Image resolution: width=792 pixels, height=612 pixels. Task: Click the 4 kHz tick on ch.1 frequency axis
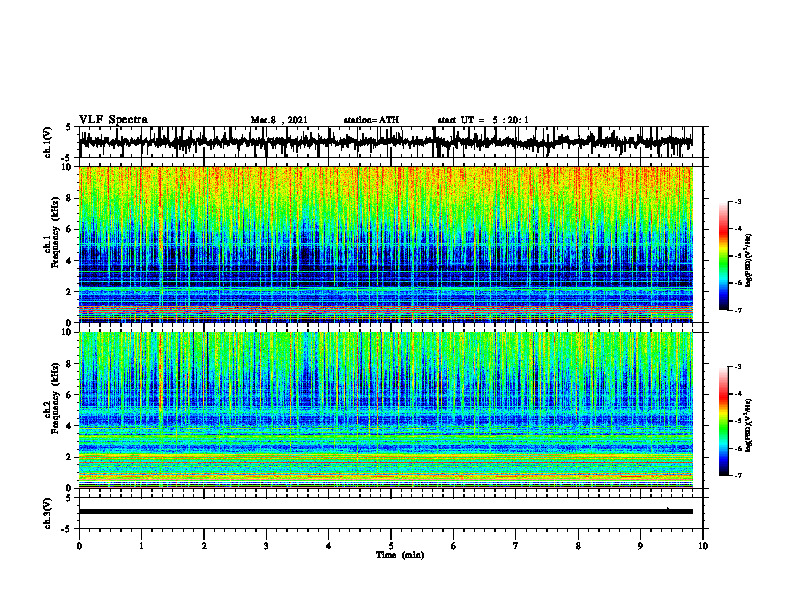pyautogui.click(x=70, y=261)
